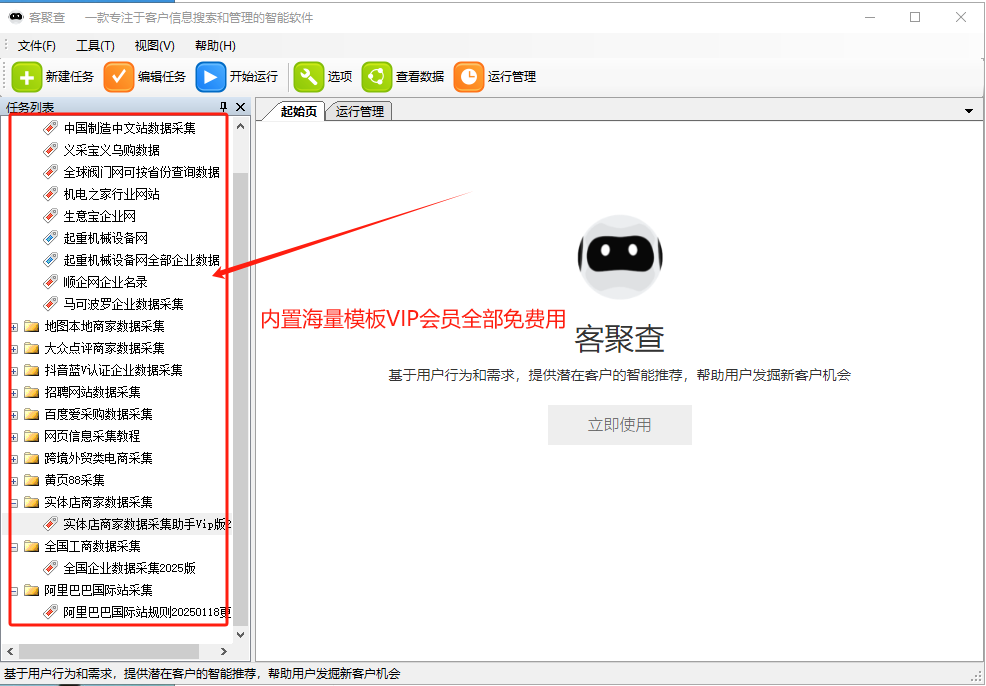This screenshot has width=986, height=686.
Task: Expand the 招聘网站数据采集 folder
Action: pos(14,393)
